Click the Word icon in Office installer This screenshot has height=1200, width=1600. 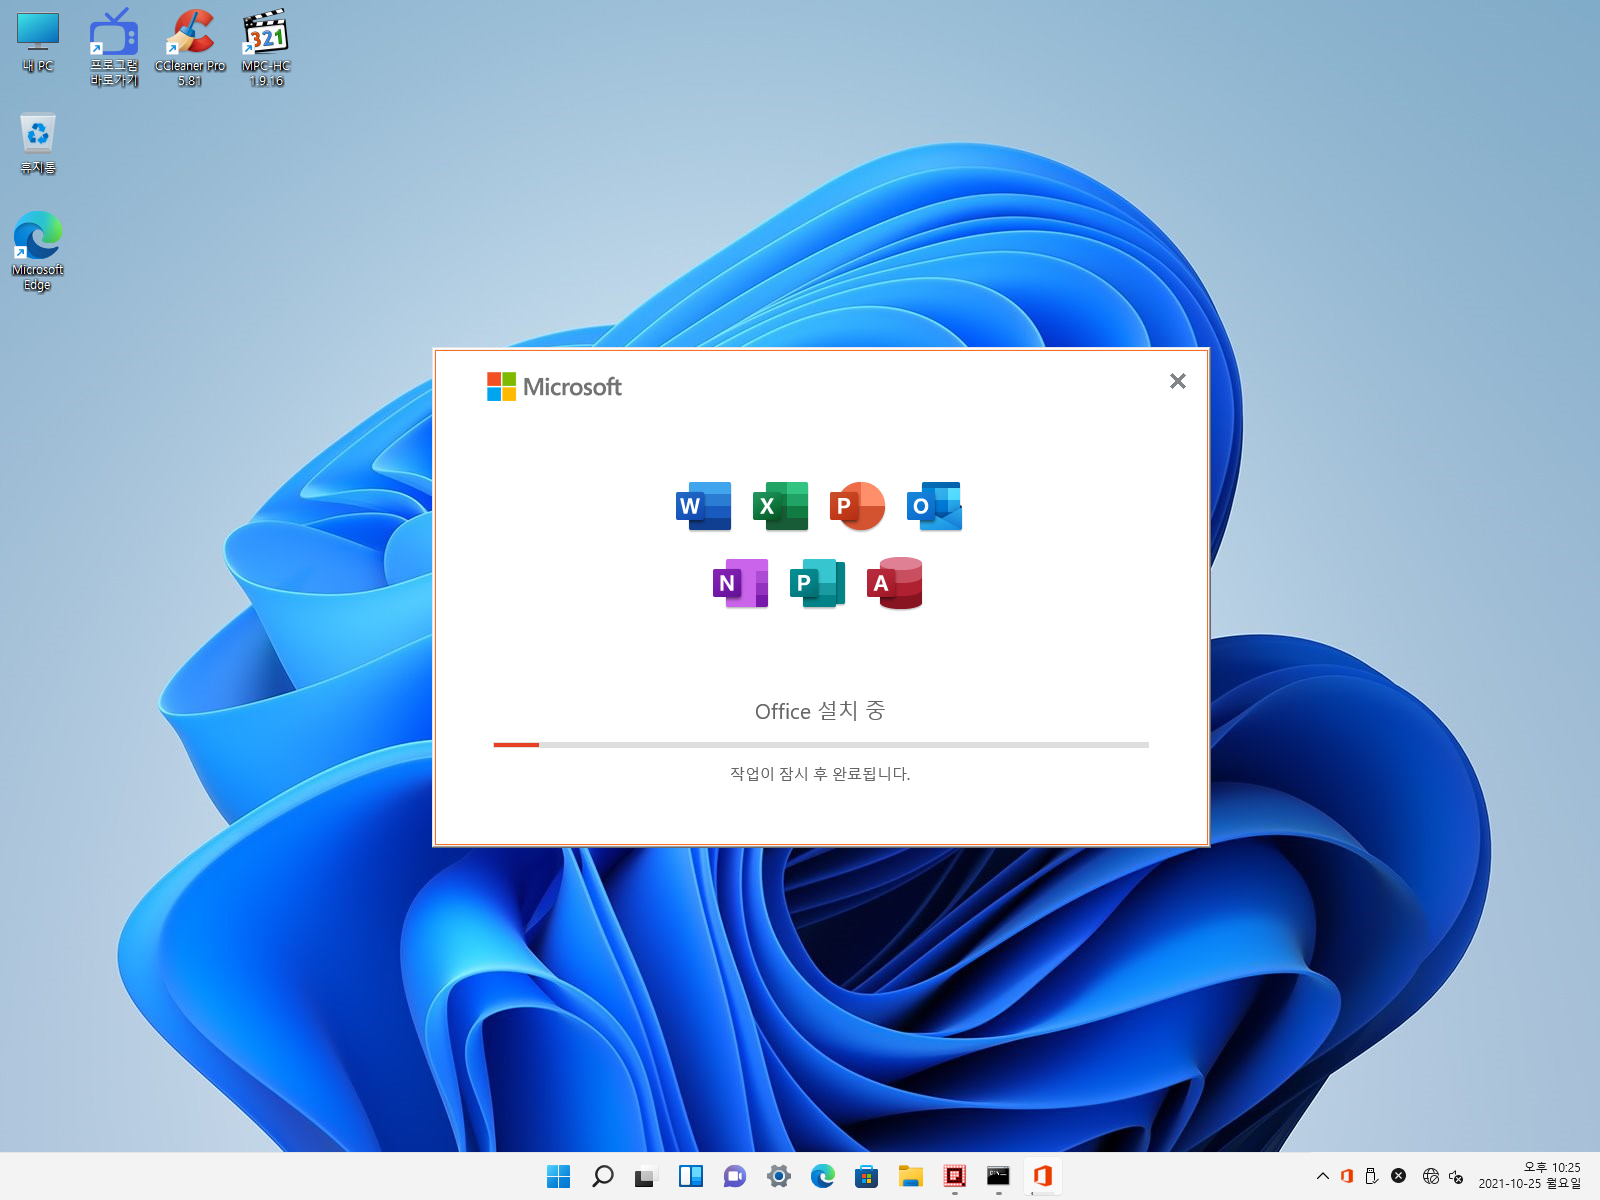[703, 506]
